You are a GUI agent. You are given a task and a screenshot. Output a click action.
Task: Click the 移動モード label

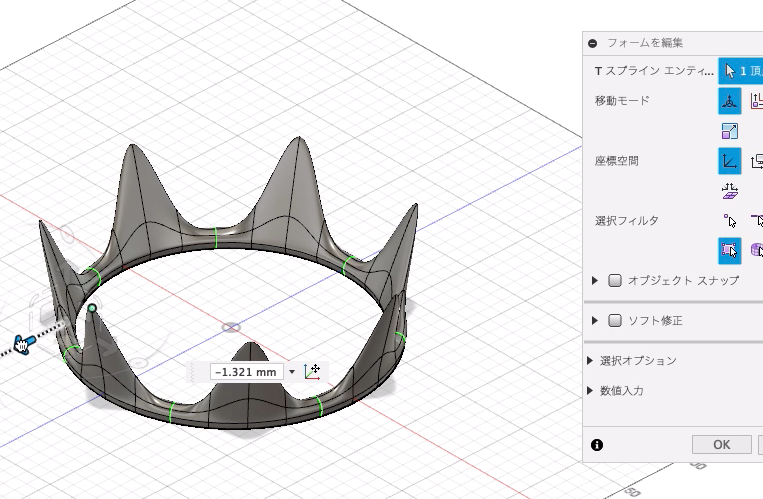622,101
